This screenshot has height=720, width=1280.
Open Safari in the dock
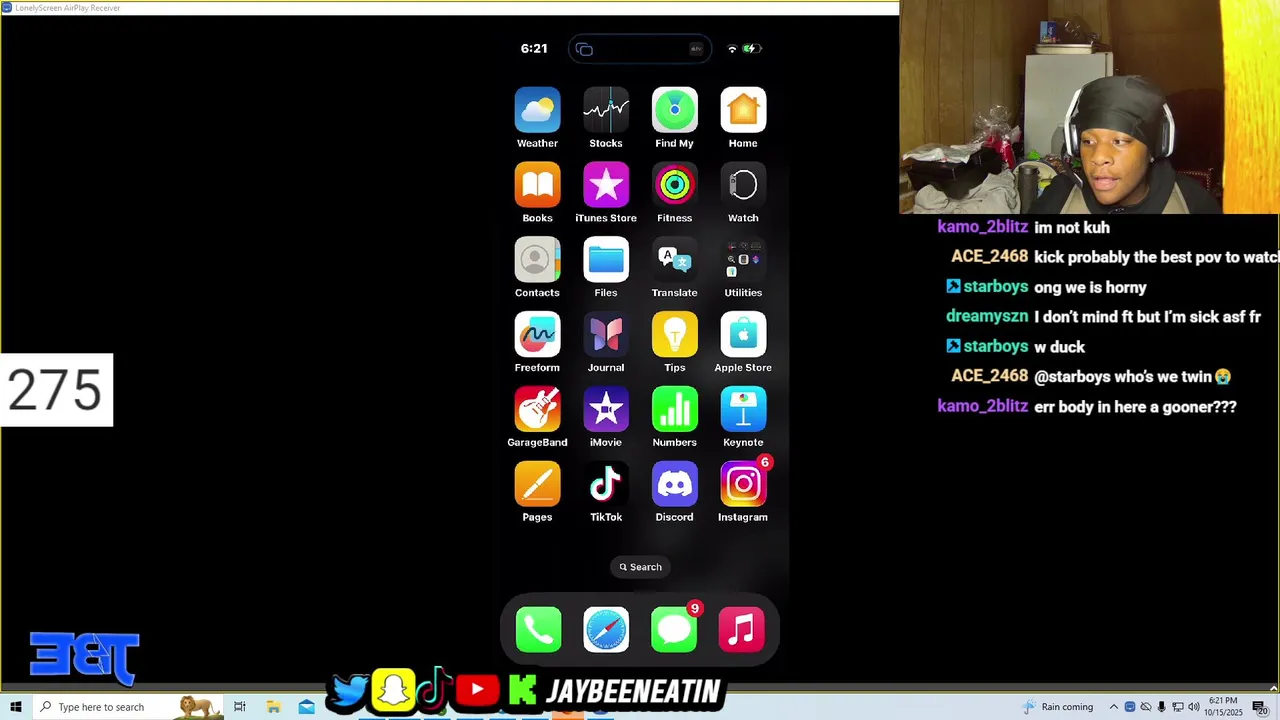coord(606,630)
